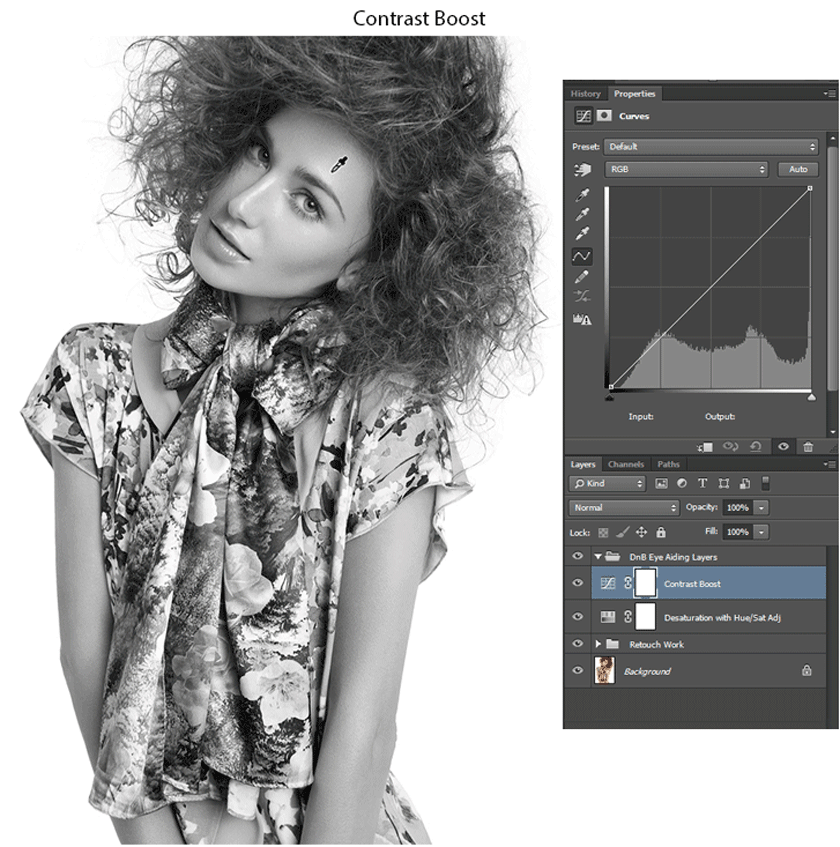
Task: Click the layer mask icon in Properties
Action: coord(604,116)
